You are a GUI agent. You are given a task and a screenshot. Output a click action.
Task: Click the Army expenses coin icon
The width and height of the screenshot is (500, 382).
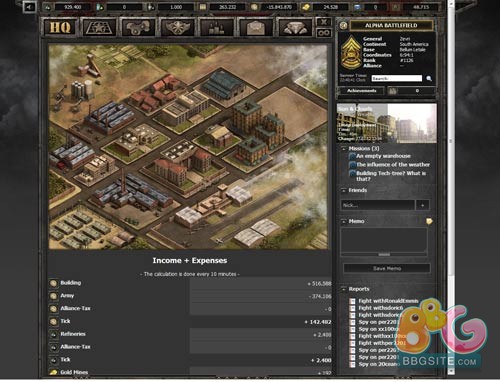(53, 296)
